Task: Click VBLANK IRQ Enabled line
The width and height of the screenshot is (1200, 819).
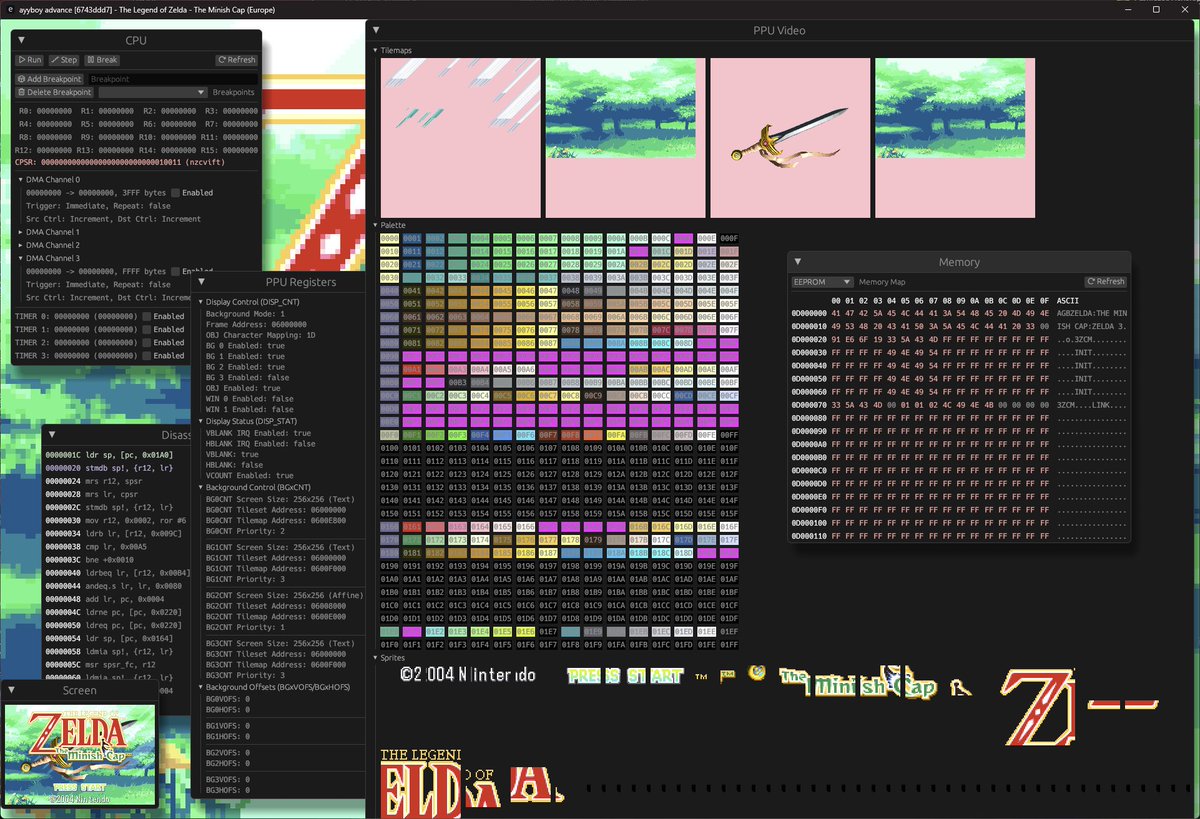Action: coord(260,433)
